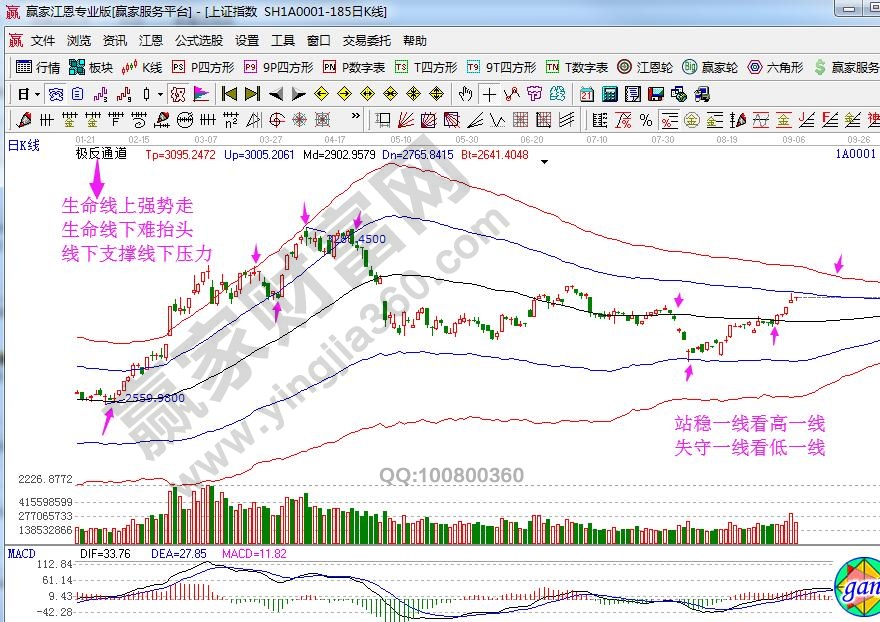The height and width of the screenshot is (622, 880).
Task: Expand the 日 period dropdown arrow
Action: coord(38,94)
